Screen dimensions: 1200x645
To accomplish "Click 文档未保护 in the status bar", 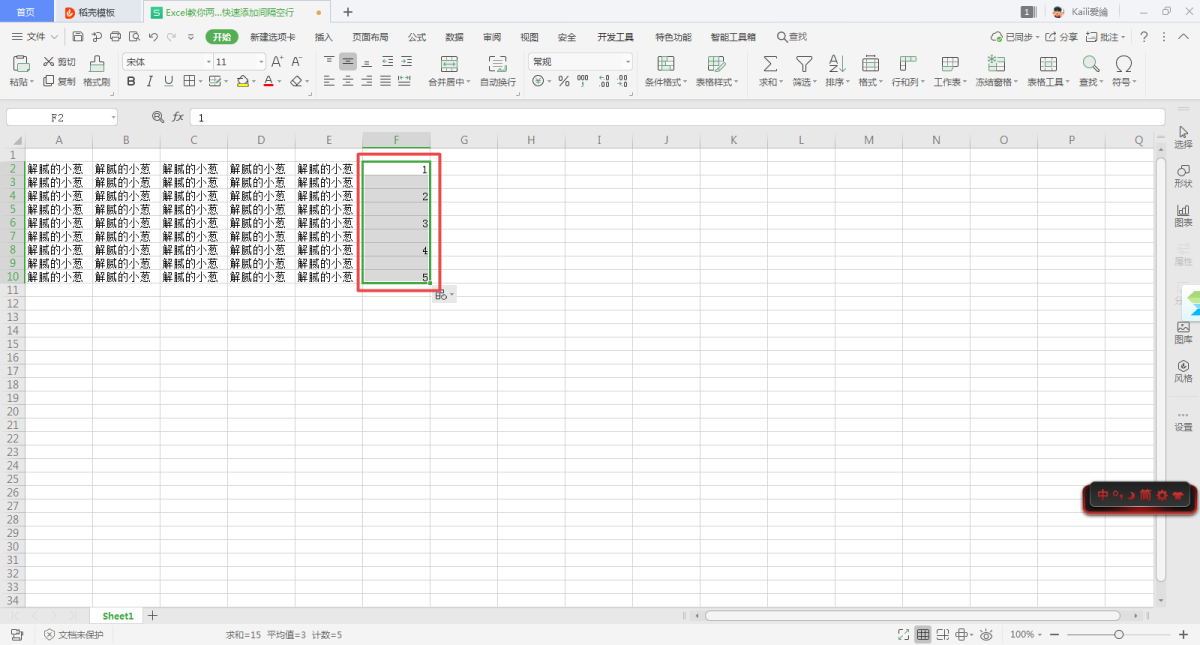I will (x=73, y=635).
